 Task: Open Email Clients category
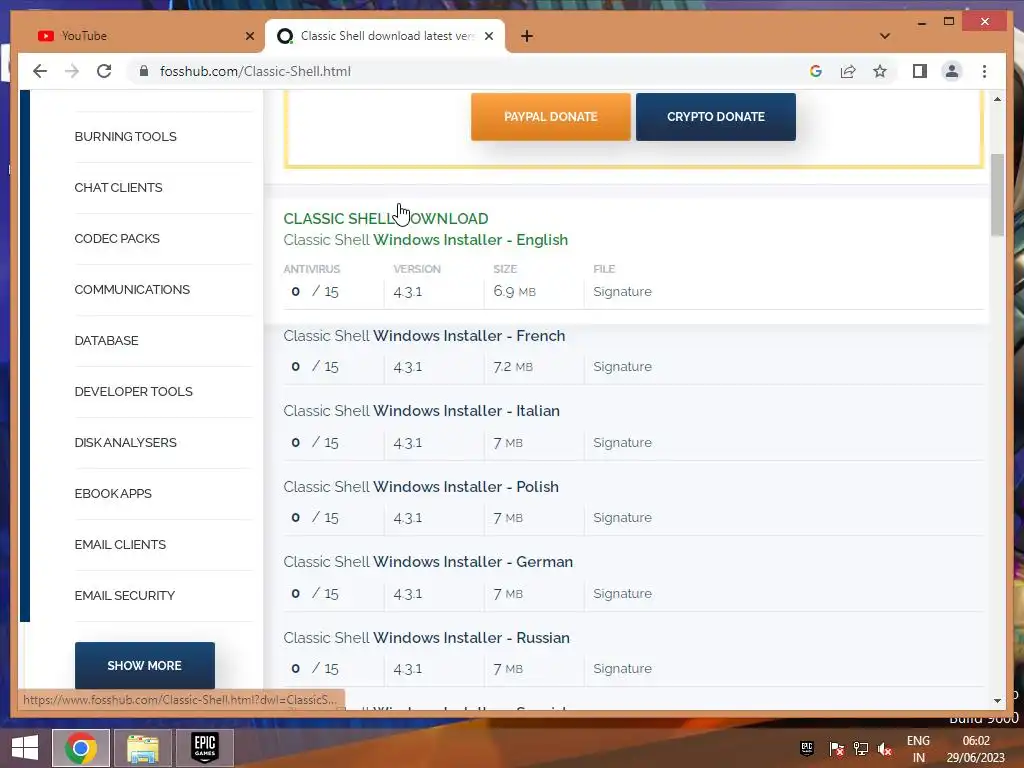click(x=120, y=544)
